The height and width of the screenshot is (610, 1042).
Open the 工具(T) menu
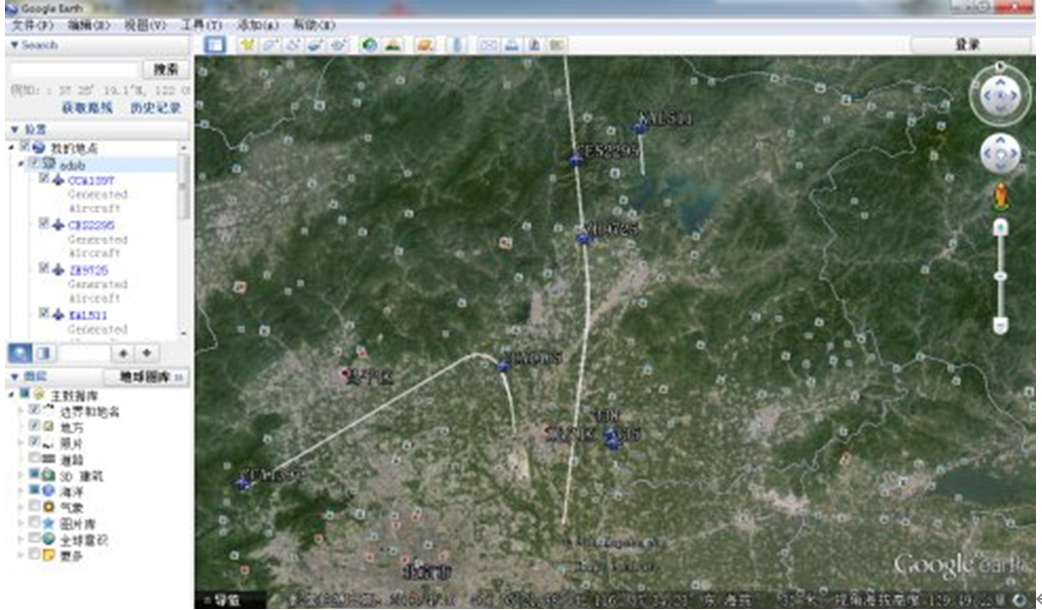click(201, 25)
